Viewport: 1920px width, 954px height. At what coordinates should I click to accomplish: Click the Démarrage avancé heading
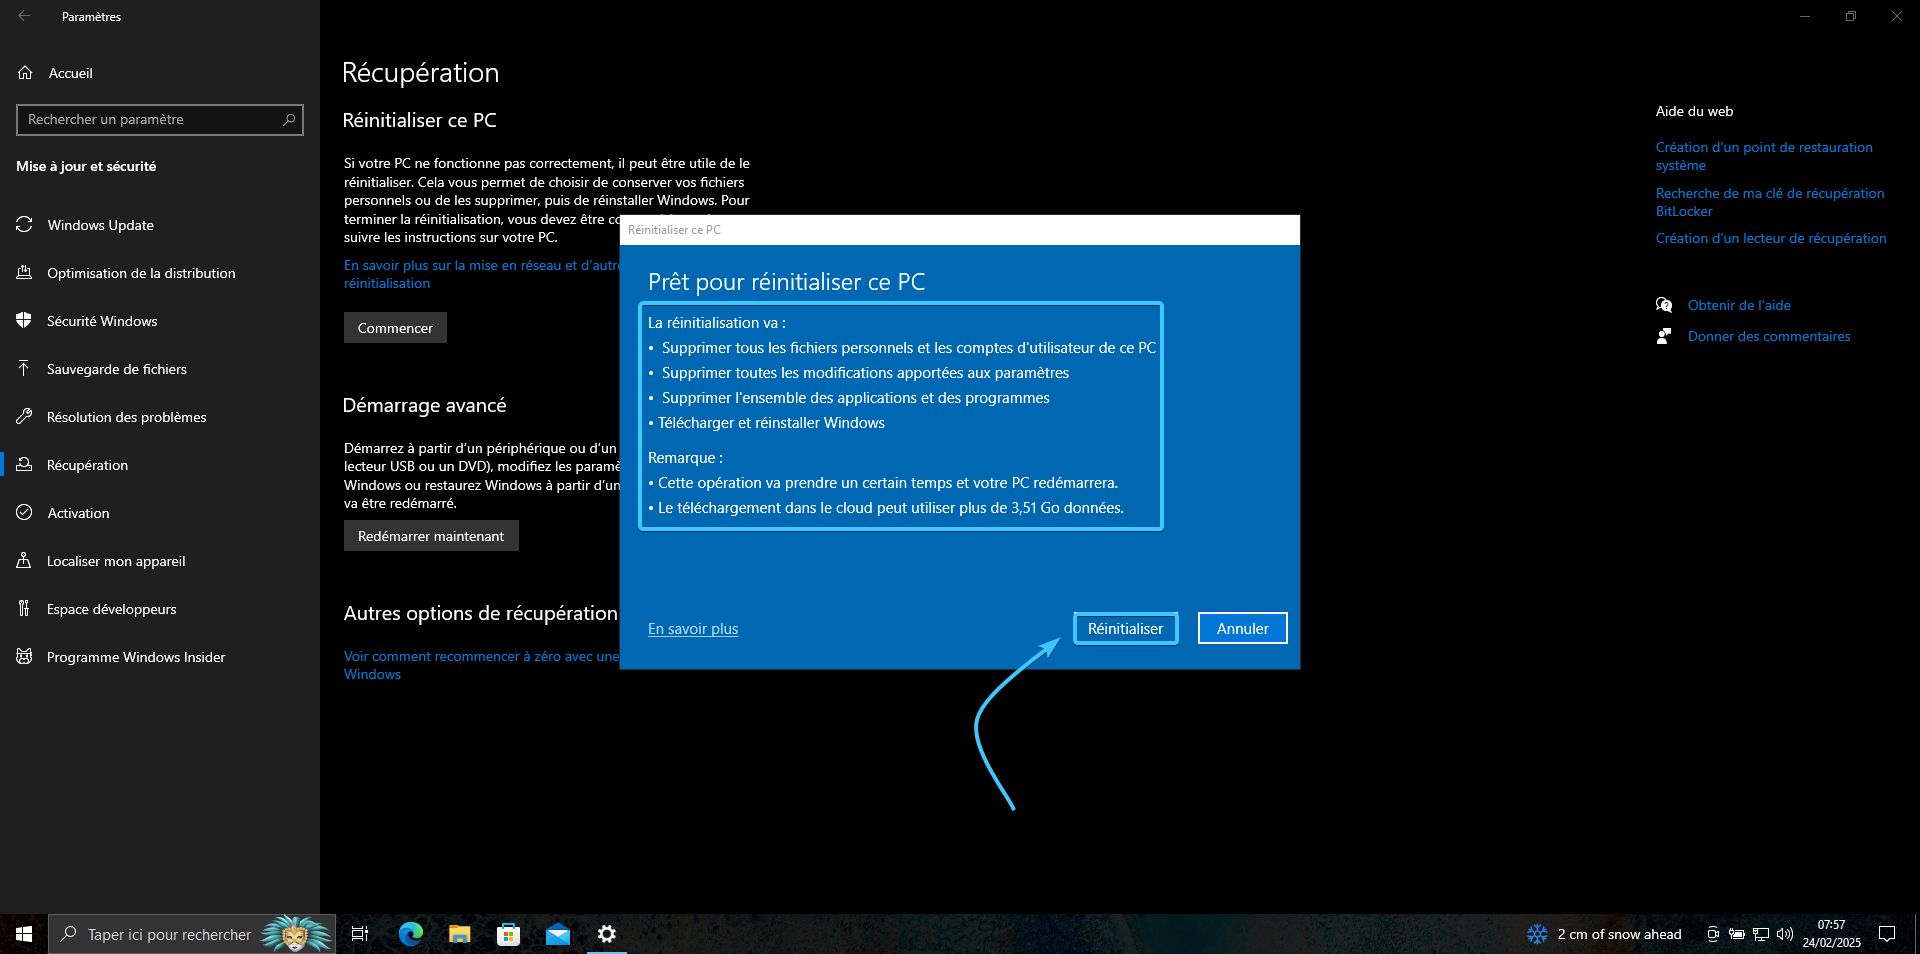[x=424, y=405]
